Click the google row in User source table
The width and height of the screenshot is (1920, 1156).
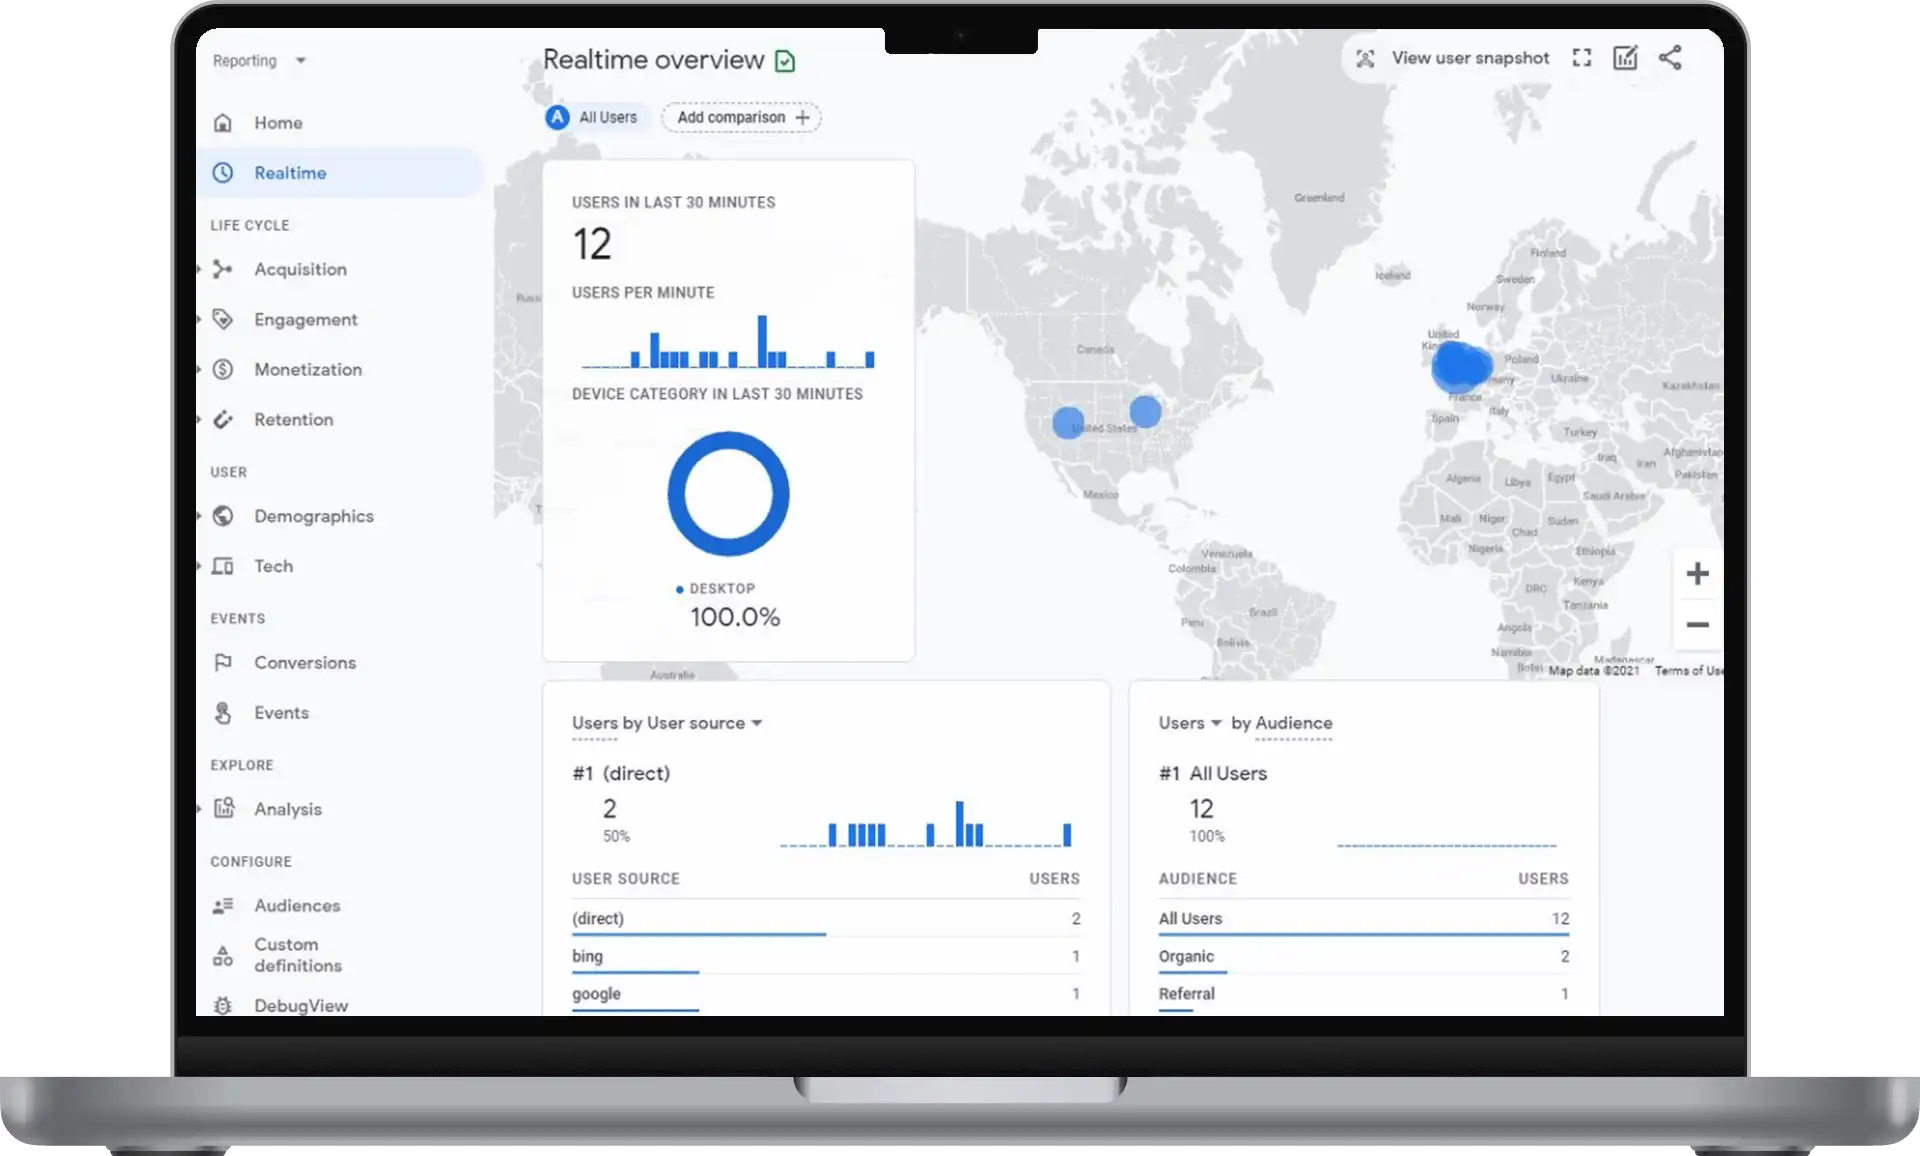[x=826, y=994]
